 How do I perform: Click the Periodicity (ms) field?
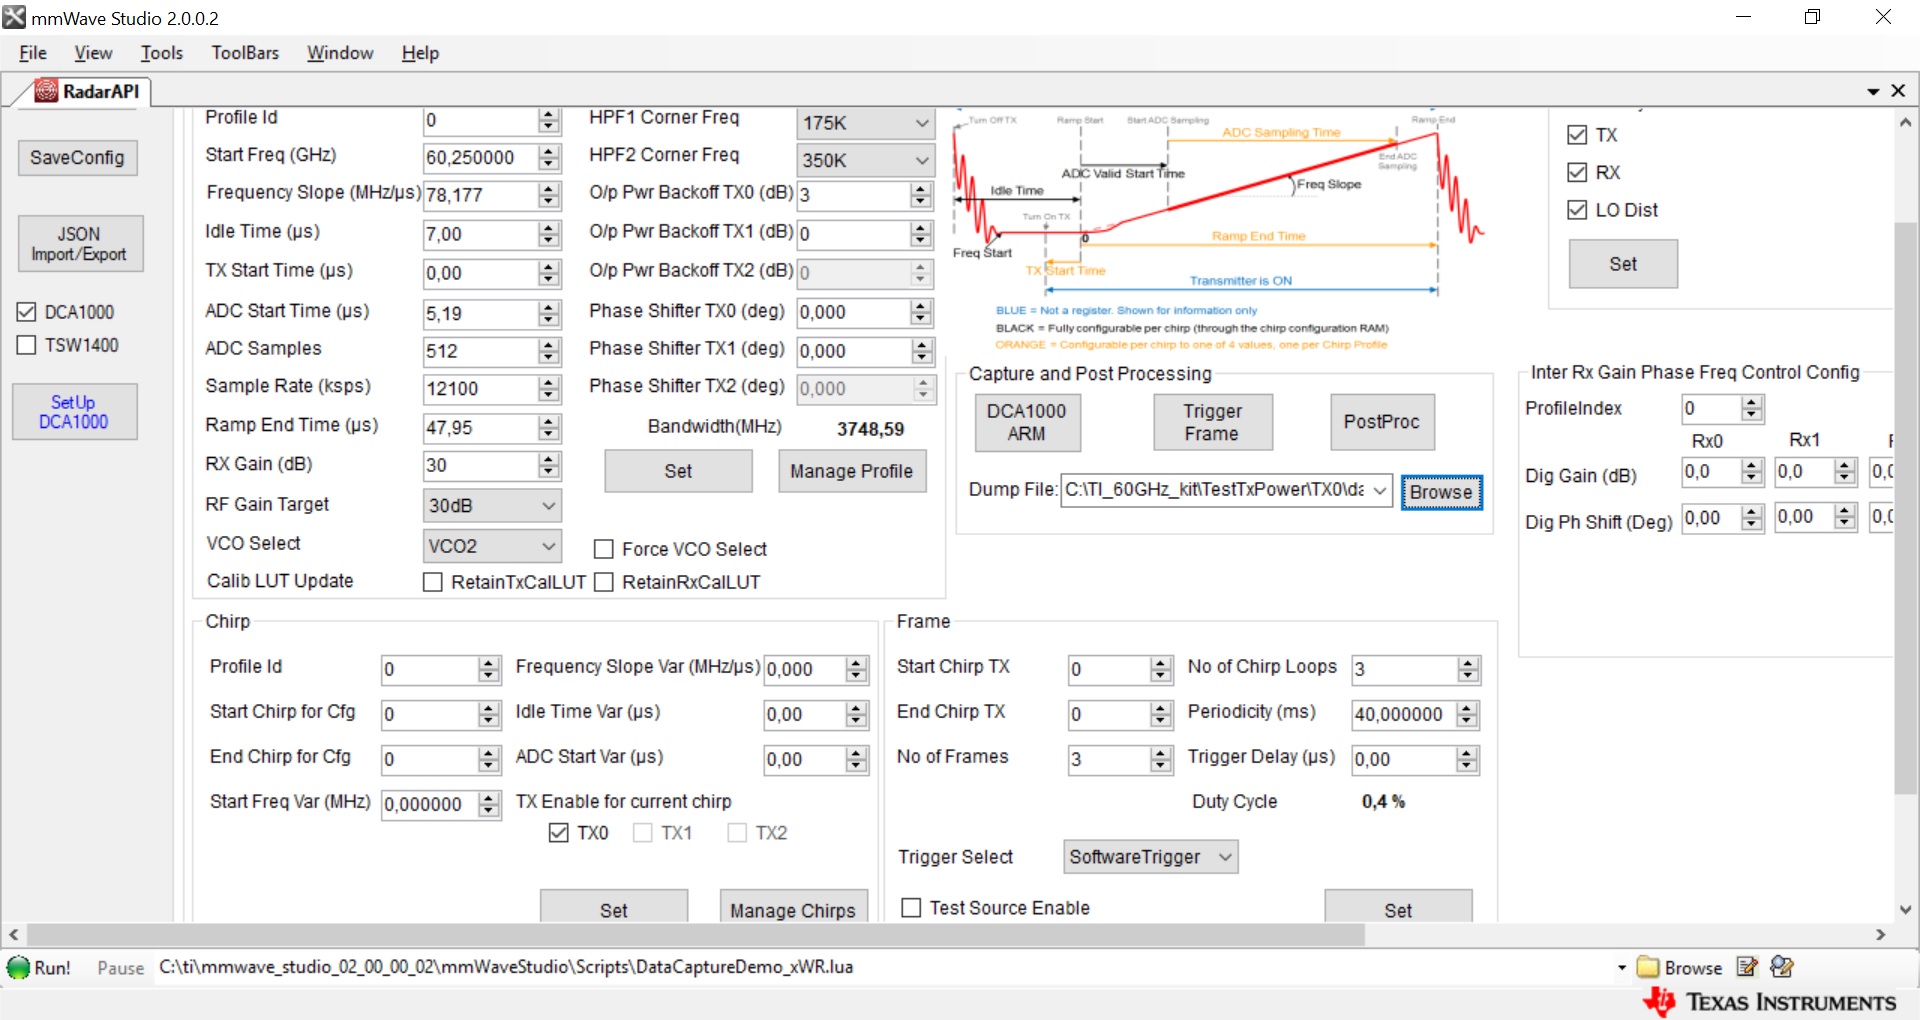click(1404, 715)
